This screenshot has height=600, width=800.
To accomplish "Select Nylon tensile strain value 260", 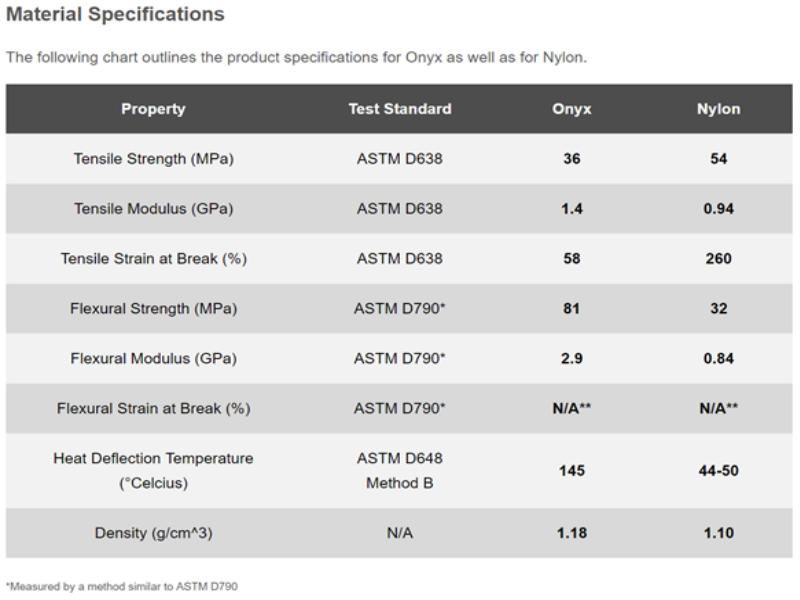I will (718, 259).
